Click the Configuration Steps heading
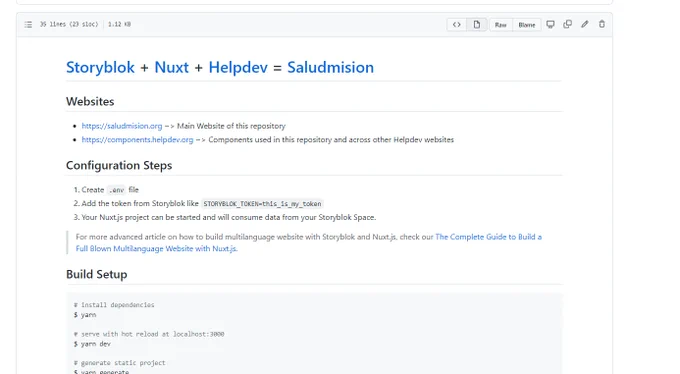 (119, 165)
